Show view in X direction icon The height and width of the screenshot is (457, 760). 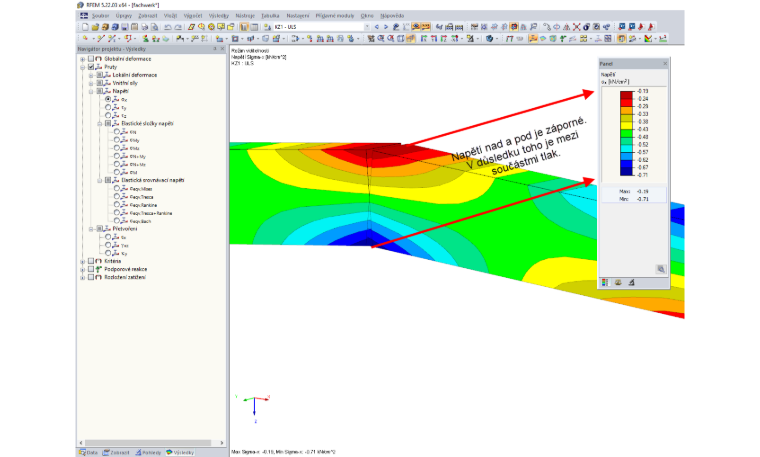pyautogui.click(x=423, y=38)
